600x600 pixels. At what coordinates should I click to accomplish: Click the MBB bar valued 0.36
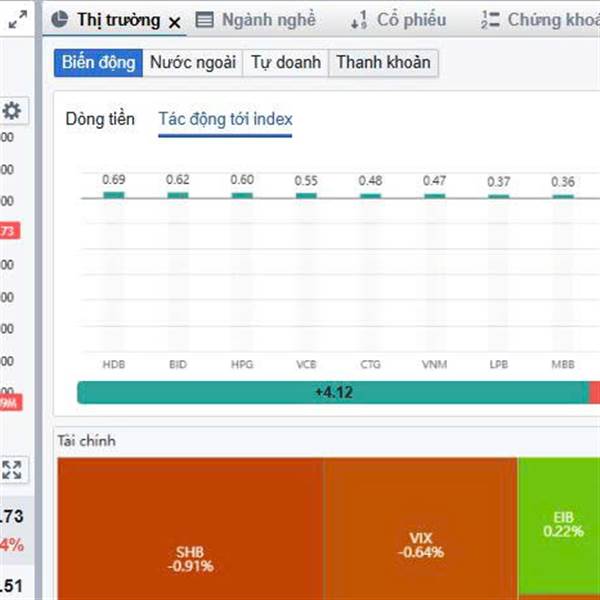point(563,197)
